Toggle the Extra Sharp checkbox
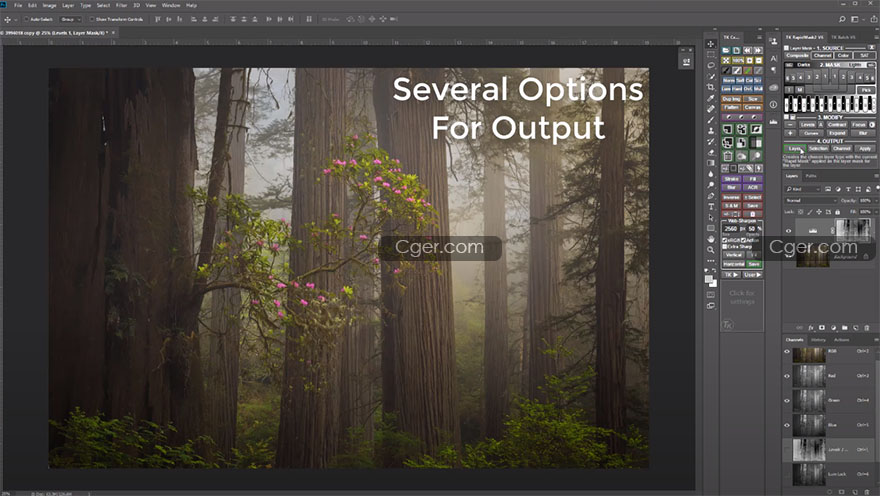 click(725, 246)
